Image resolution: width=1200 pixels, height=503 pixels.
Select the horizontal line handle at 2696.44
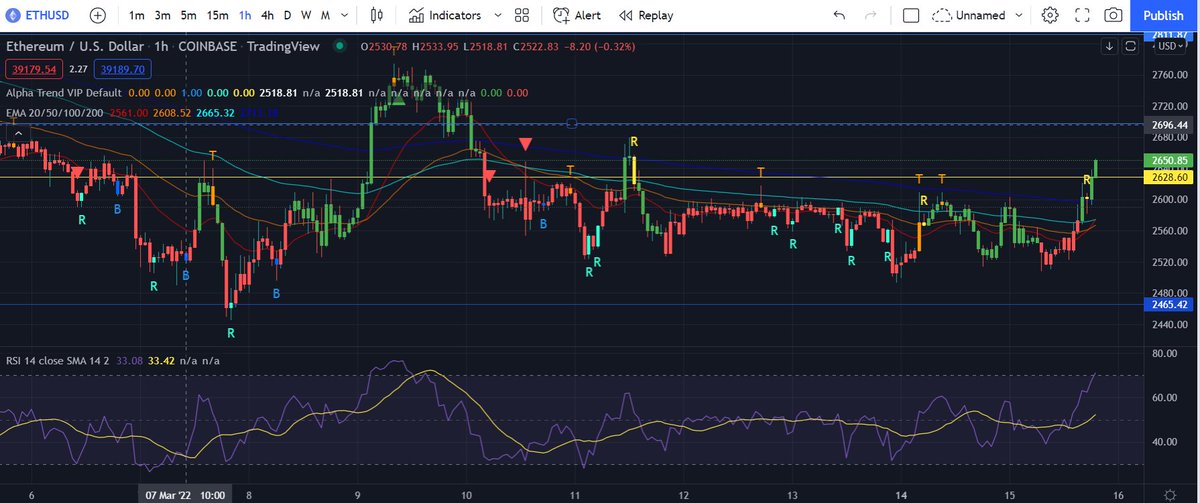[x=571, y=124]
